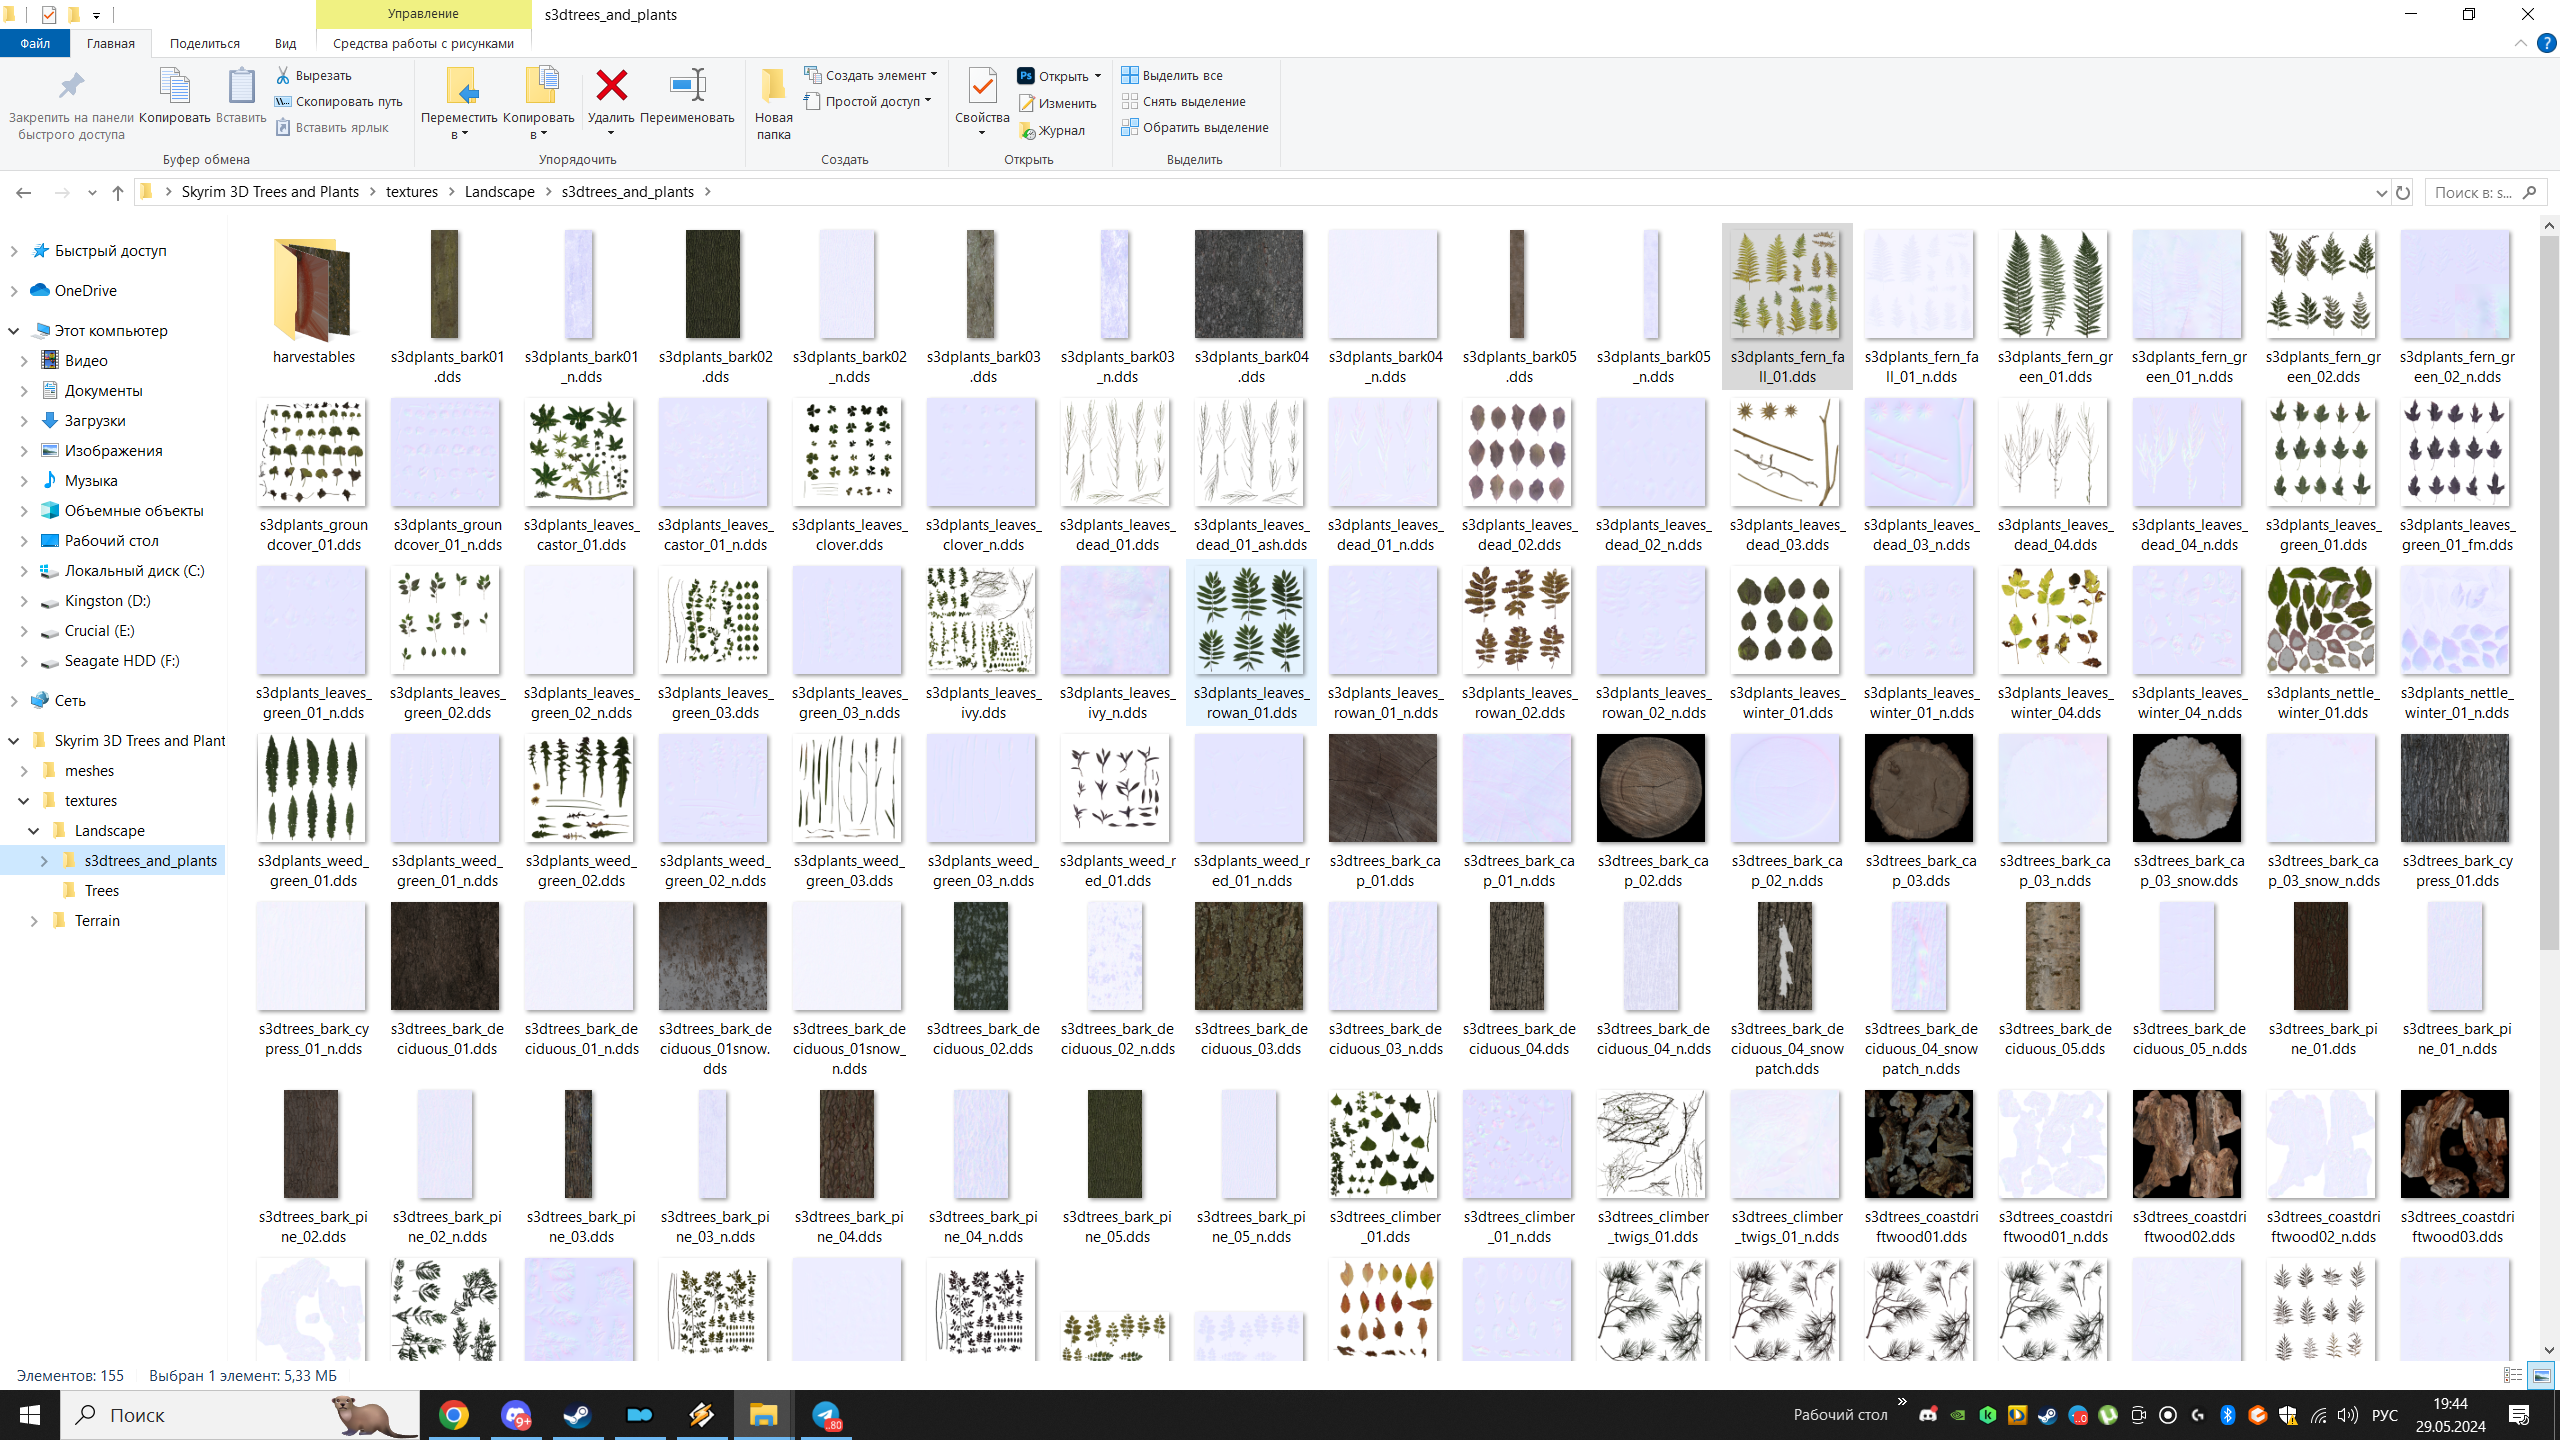Screen dimensions: 2560x1440
Task: Expand the Terrain folder in tree
Action: pyautogui.click(x=34, y=920)
